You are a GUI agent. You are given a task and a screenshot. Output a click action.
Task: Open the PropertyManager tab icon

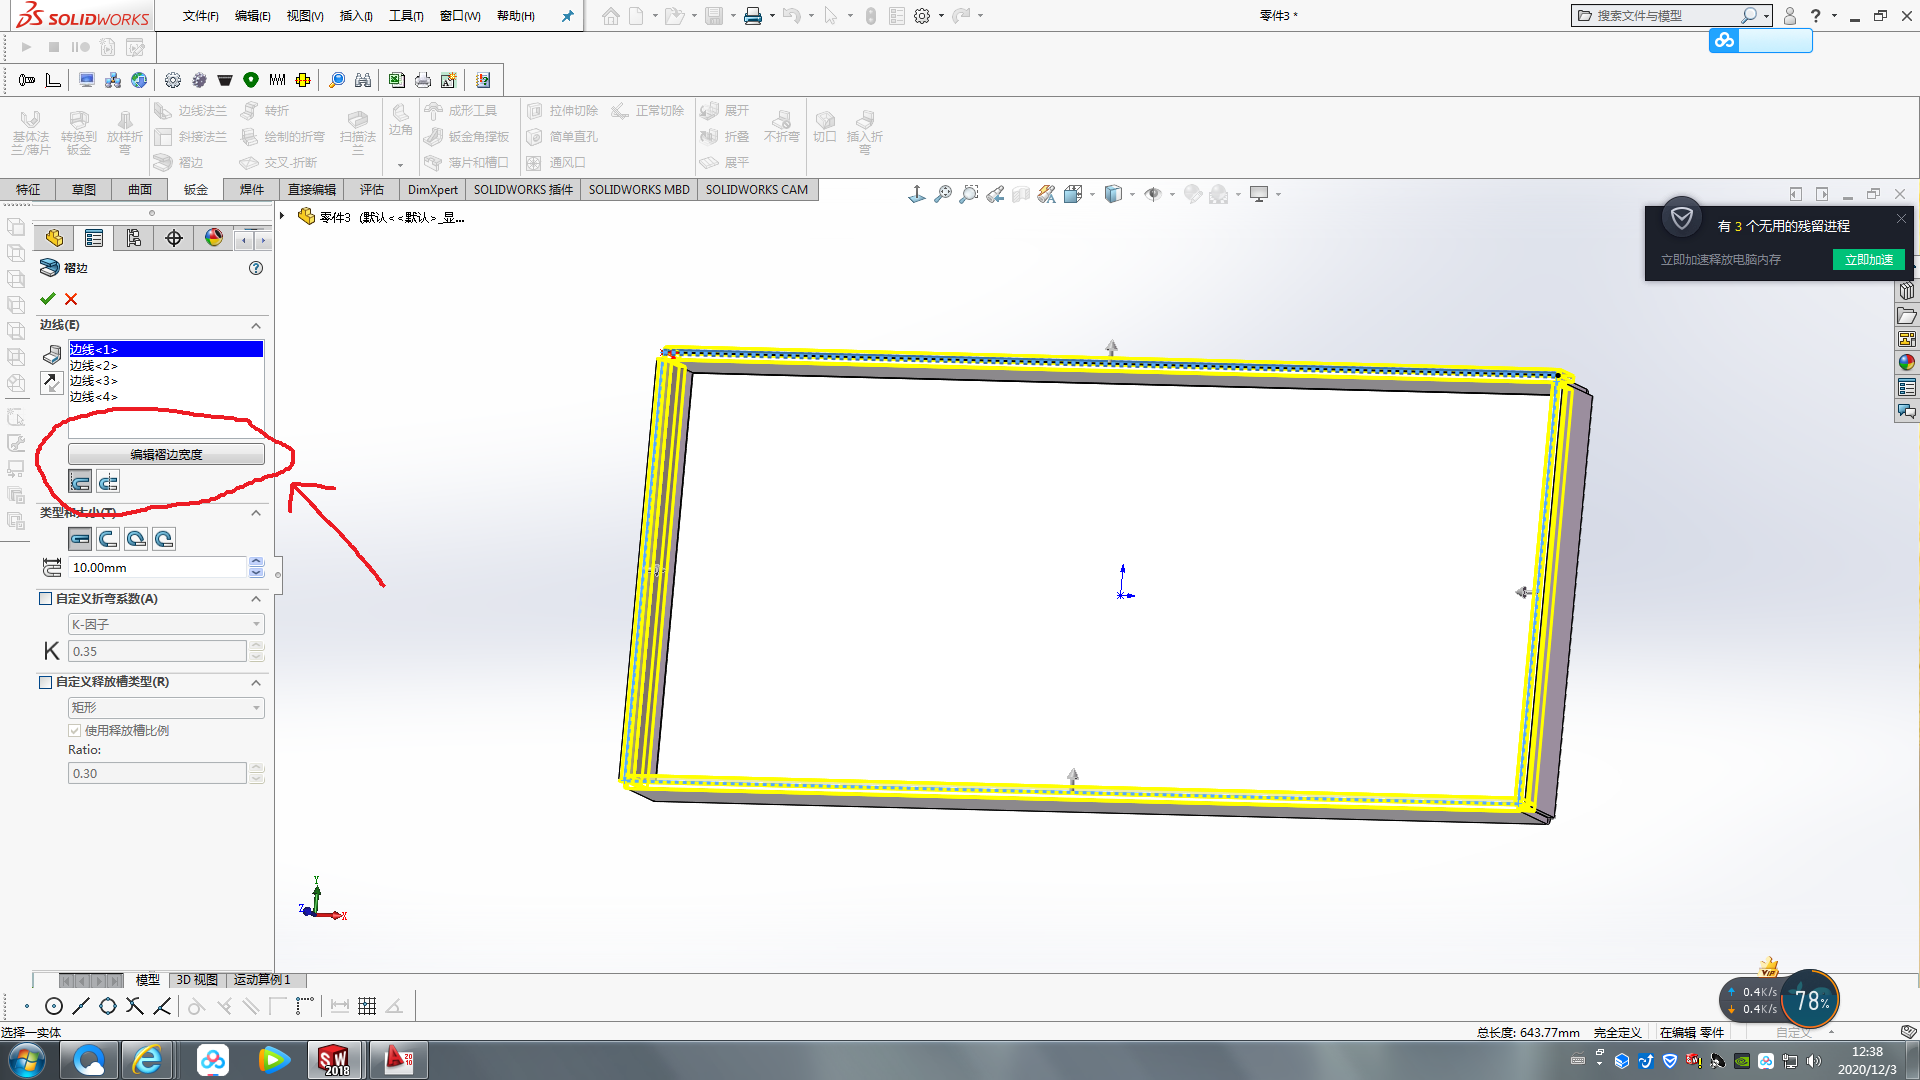[94, 238]
